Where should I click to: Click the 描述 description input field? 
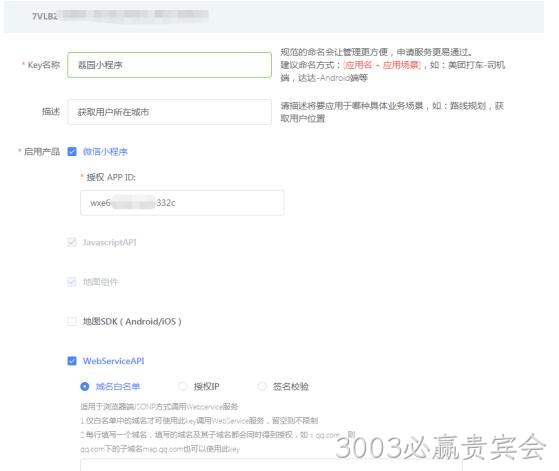pos(169,112)
